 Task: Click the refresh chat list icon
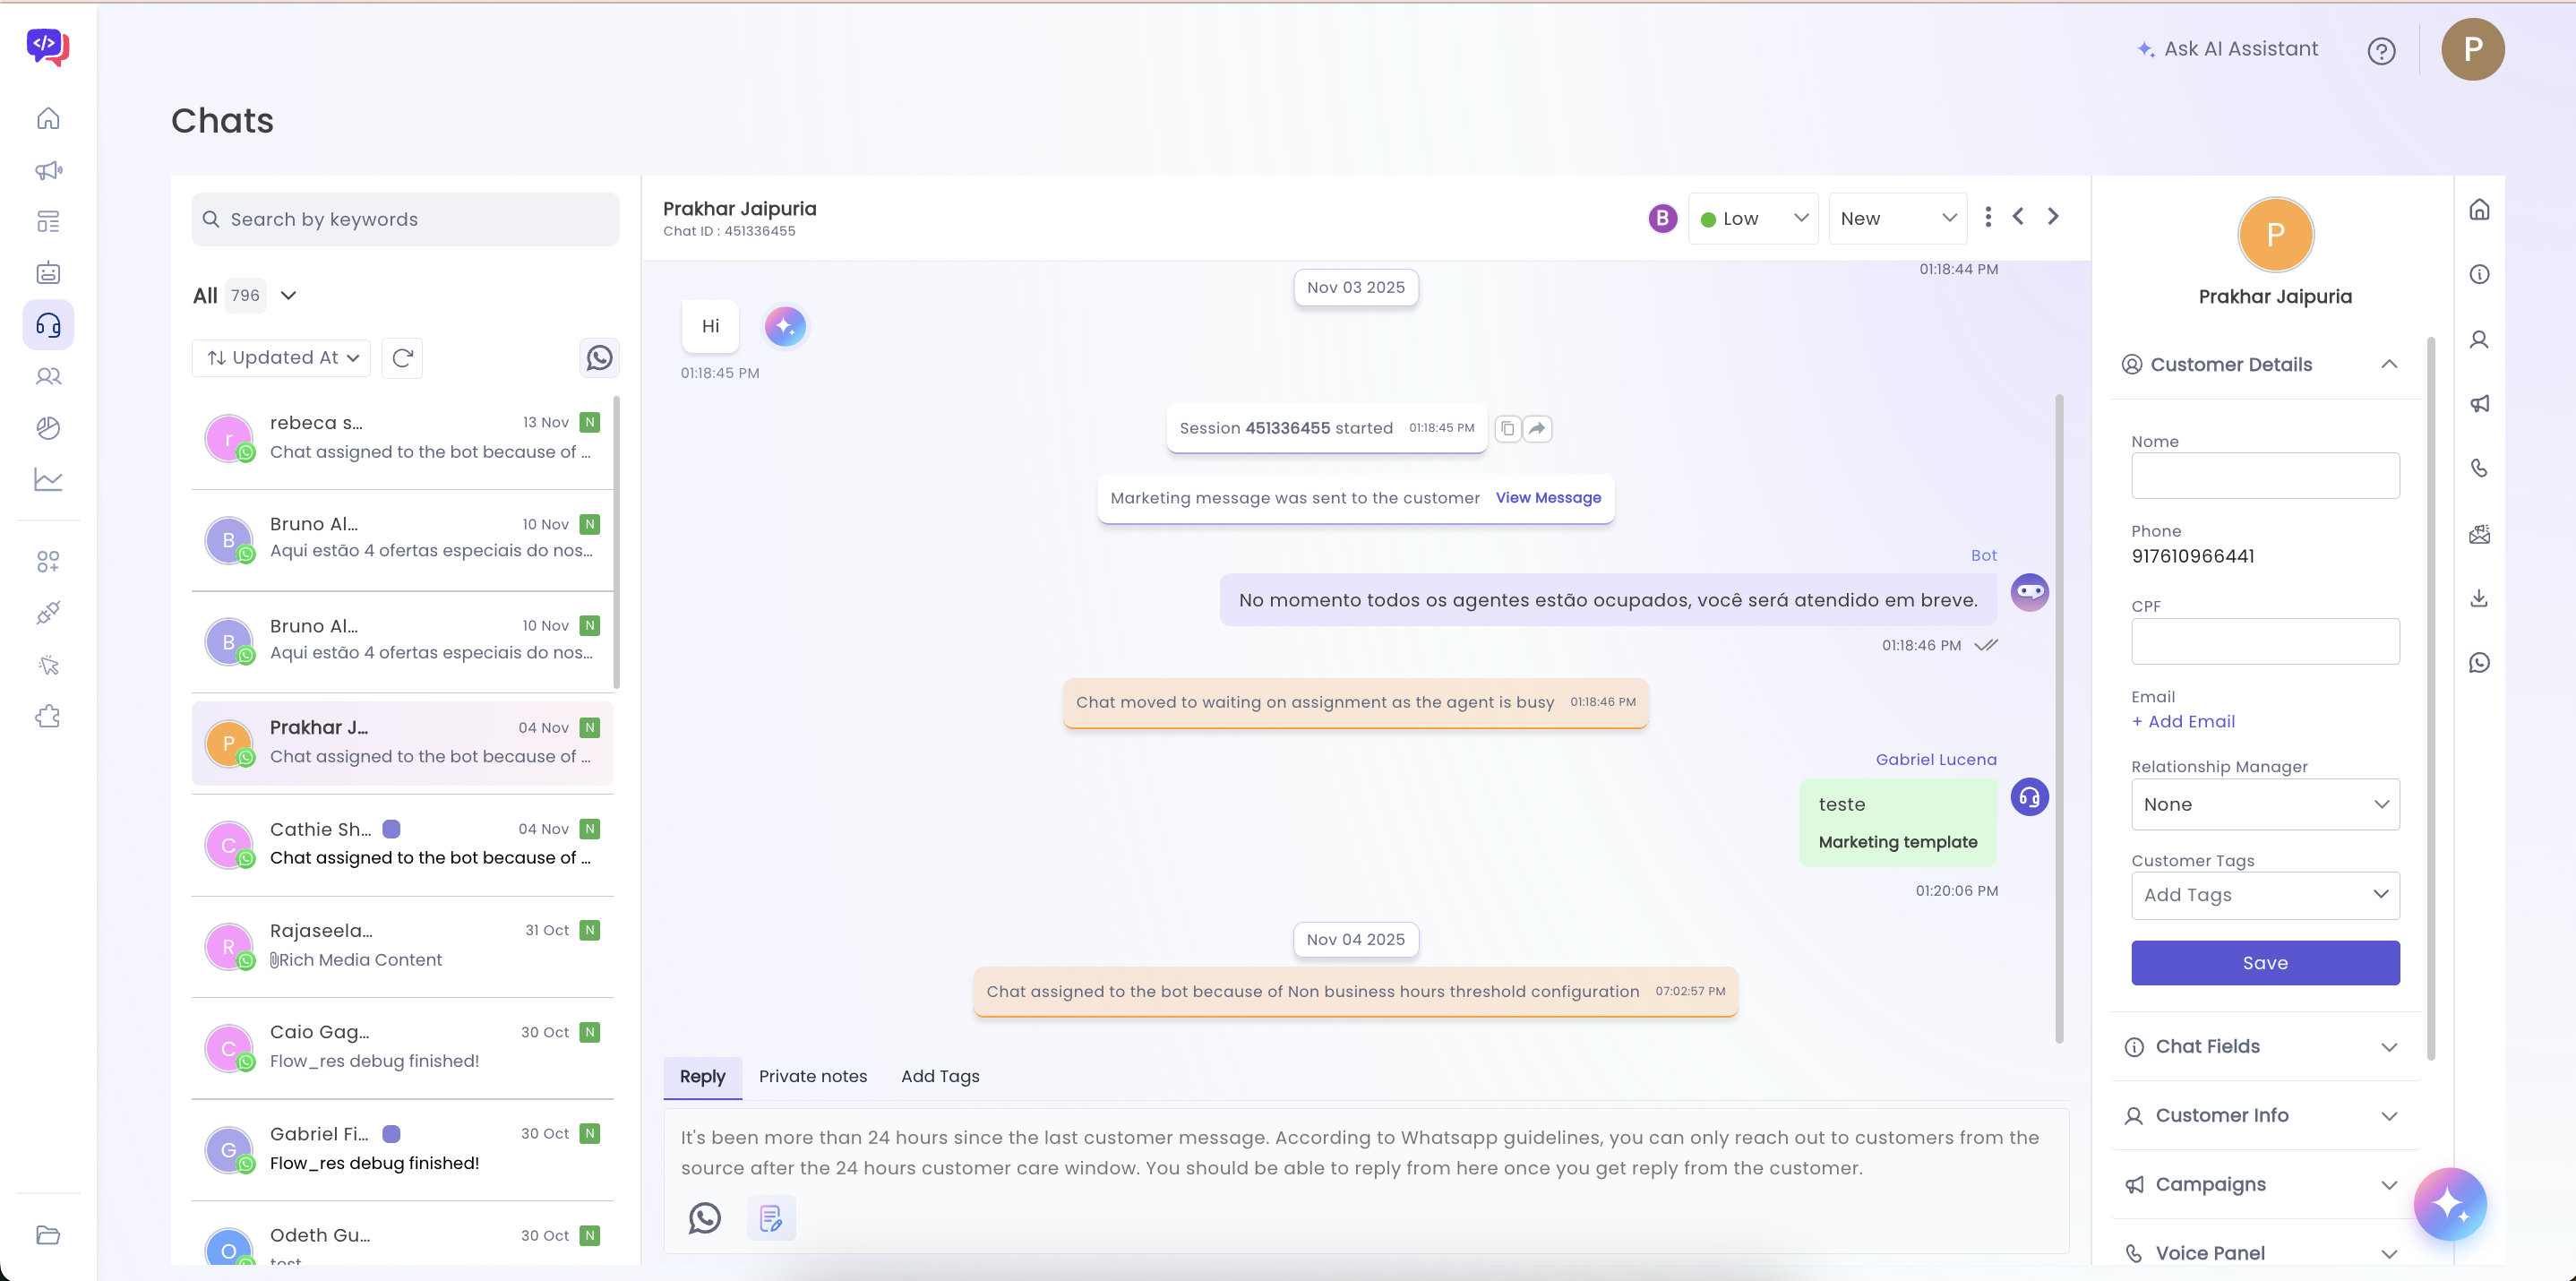click(402, 358)
